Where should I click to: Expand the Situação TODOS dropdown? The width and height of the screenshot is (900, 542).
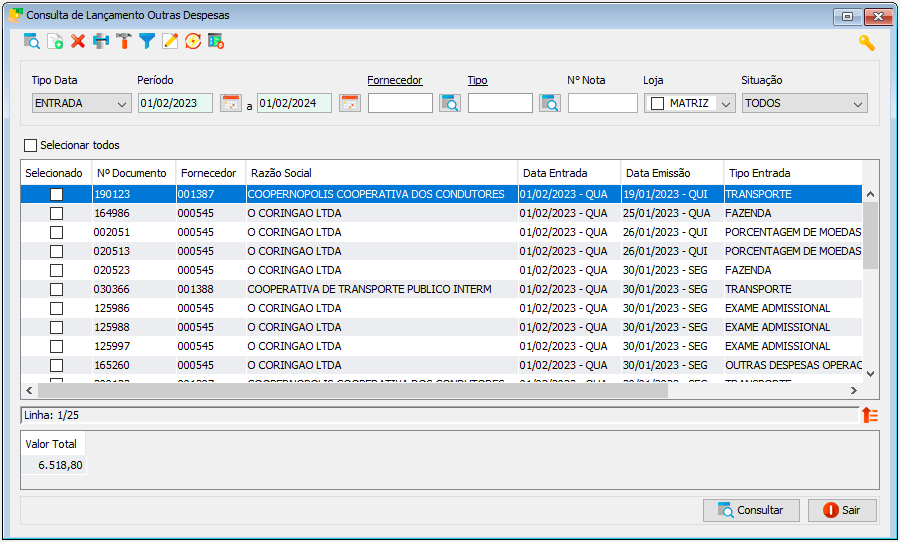pos(804,103)
